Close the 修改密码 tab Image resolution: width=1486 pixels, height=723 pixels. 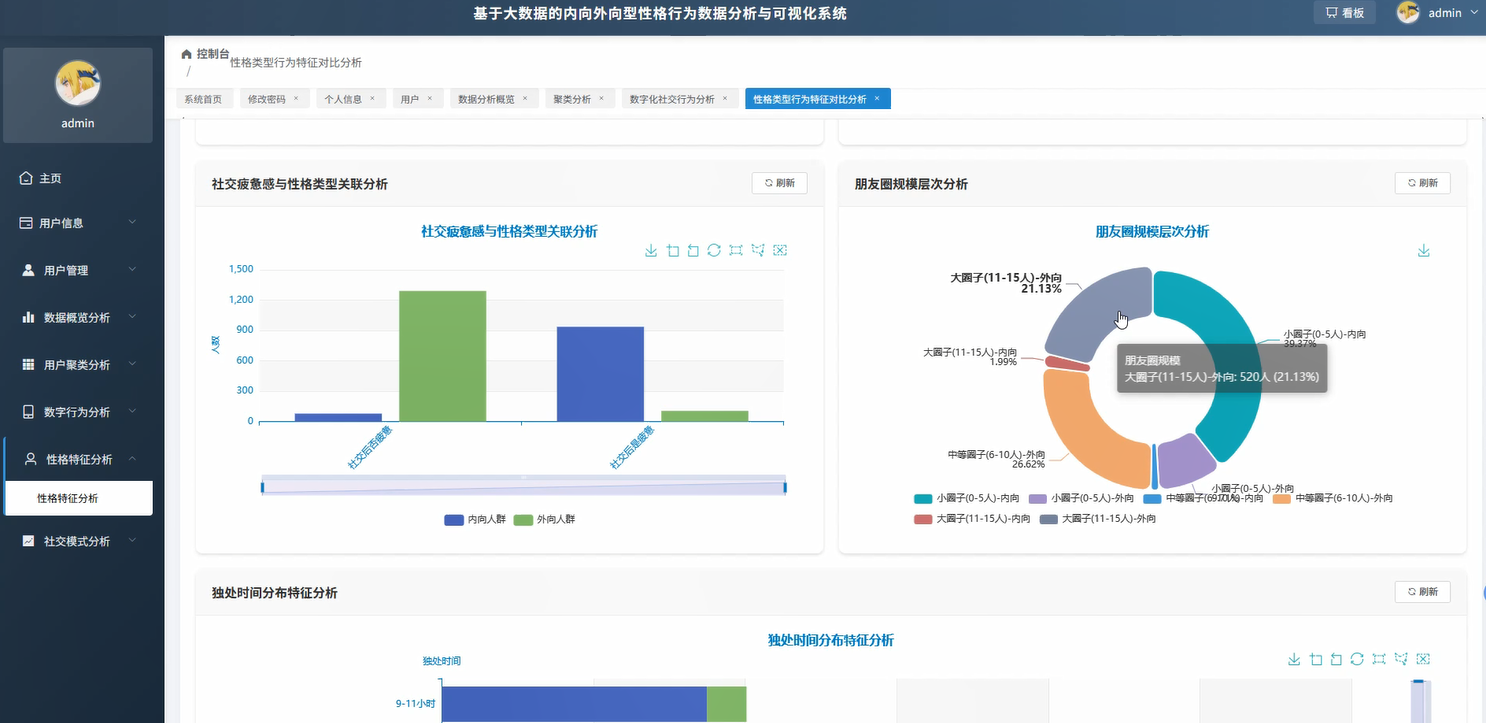[x=295, y=99]
